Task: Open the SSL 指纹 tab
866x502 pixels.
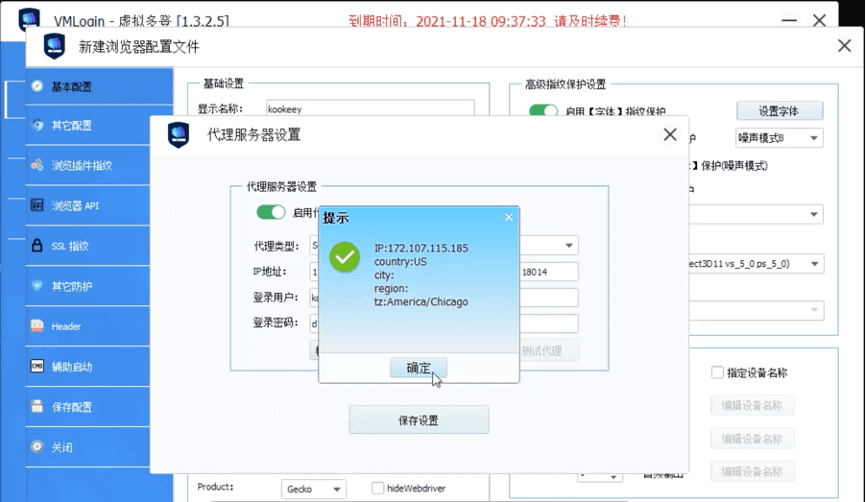Action: [x=88, y=246]
